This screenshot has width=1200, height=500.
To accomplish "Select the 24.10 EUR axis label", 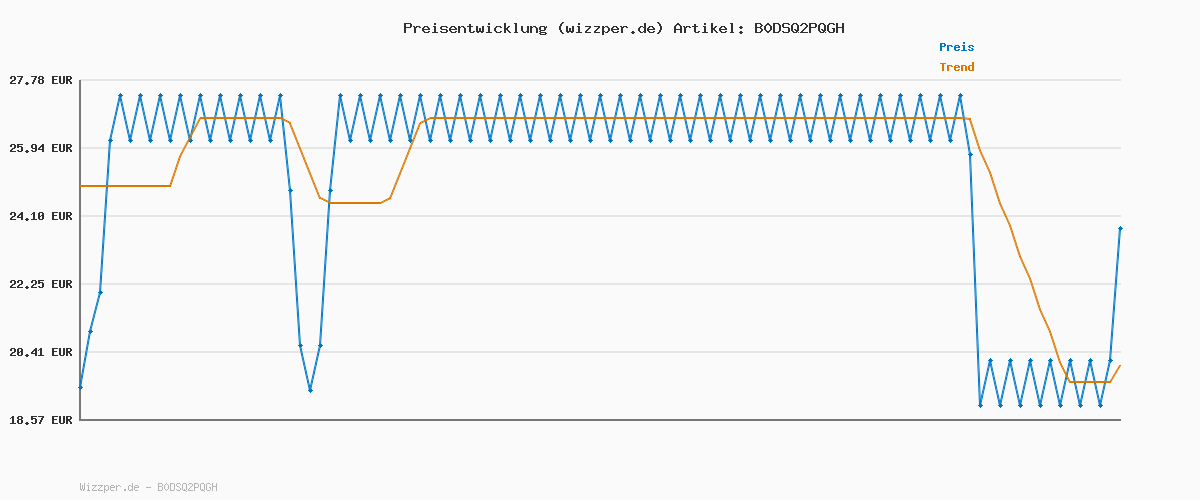I will coord(41,216).
